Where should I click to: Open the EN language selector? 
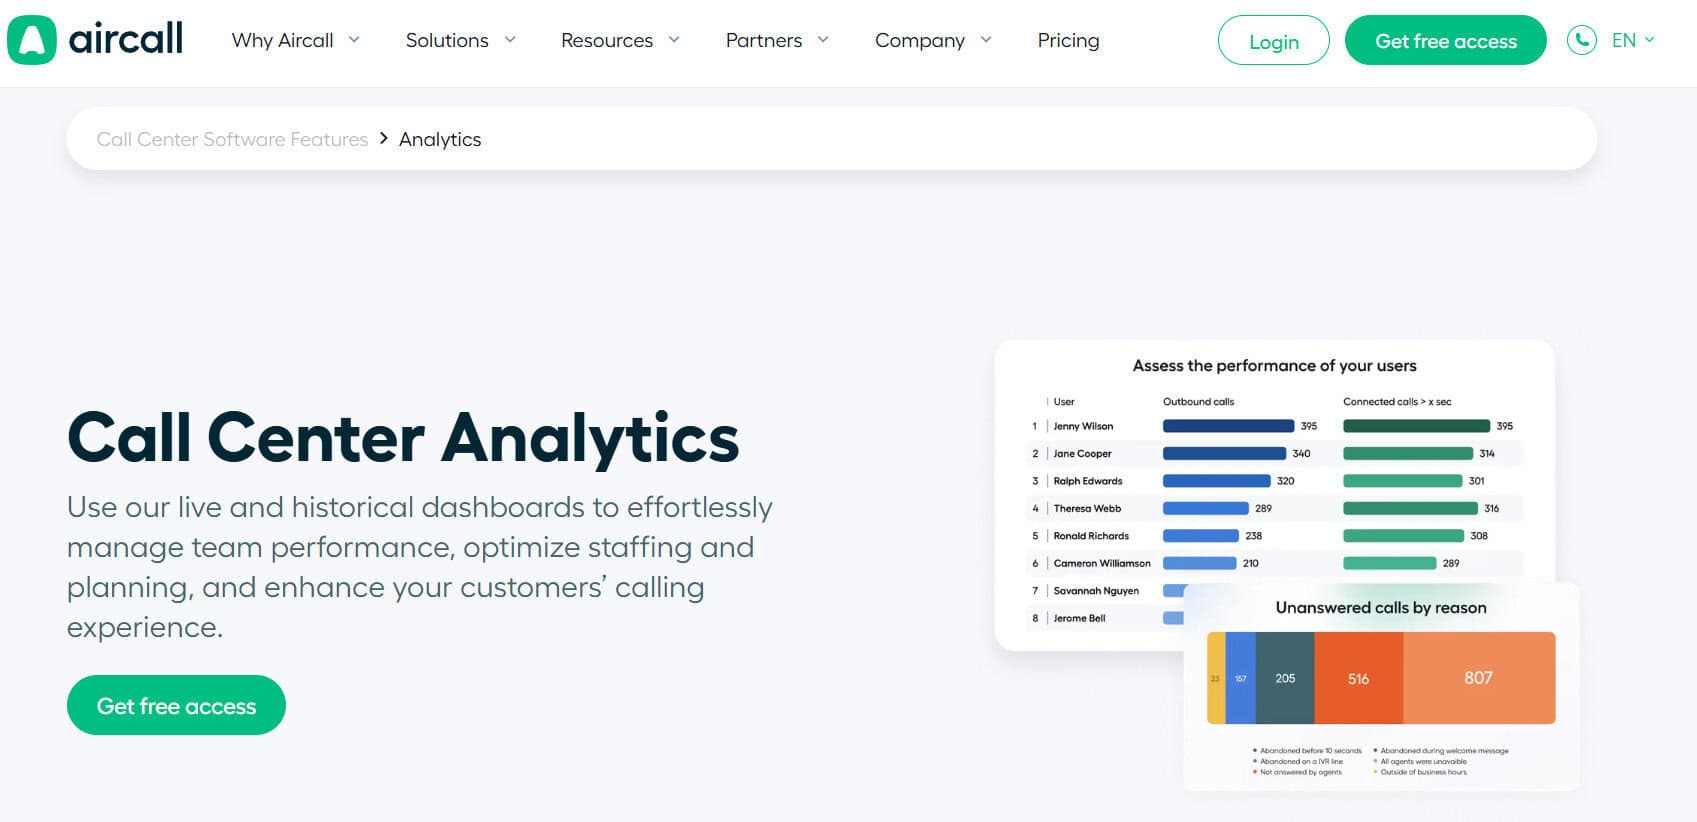pos(1632,40)
